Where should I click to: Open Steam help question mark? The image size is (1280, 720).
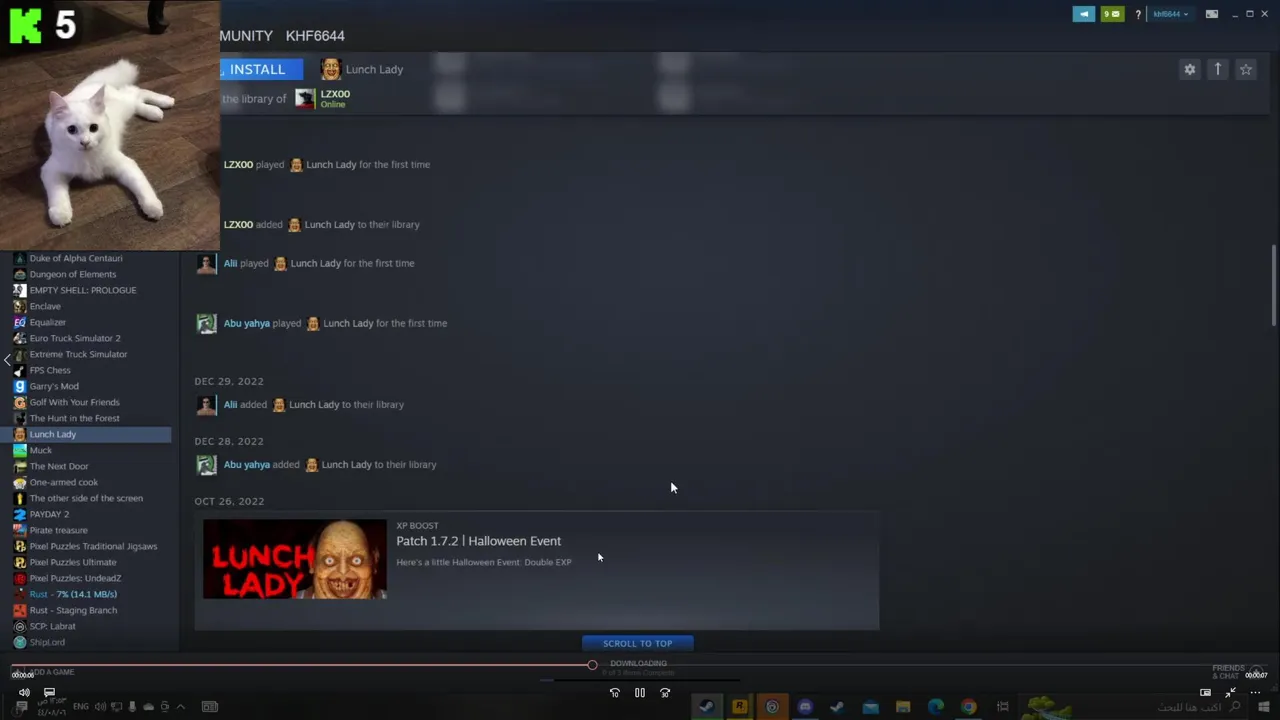[1138, 15]
